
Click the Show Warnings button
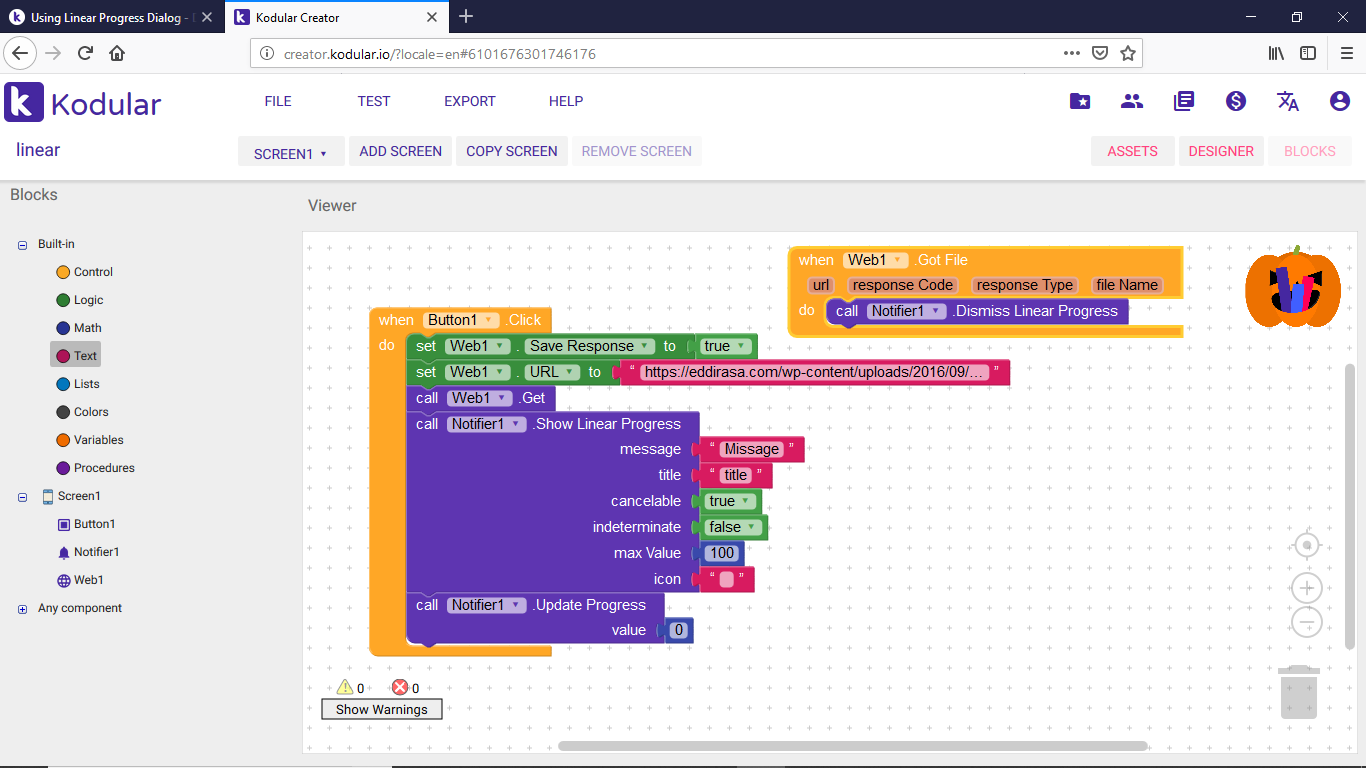point(382,709)
